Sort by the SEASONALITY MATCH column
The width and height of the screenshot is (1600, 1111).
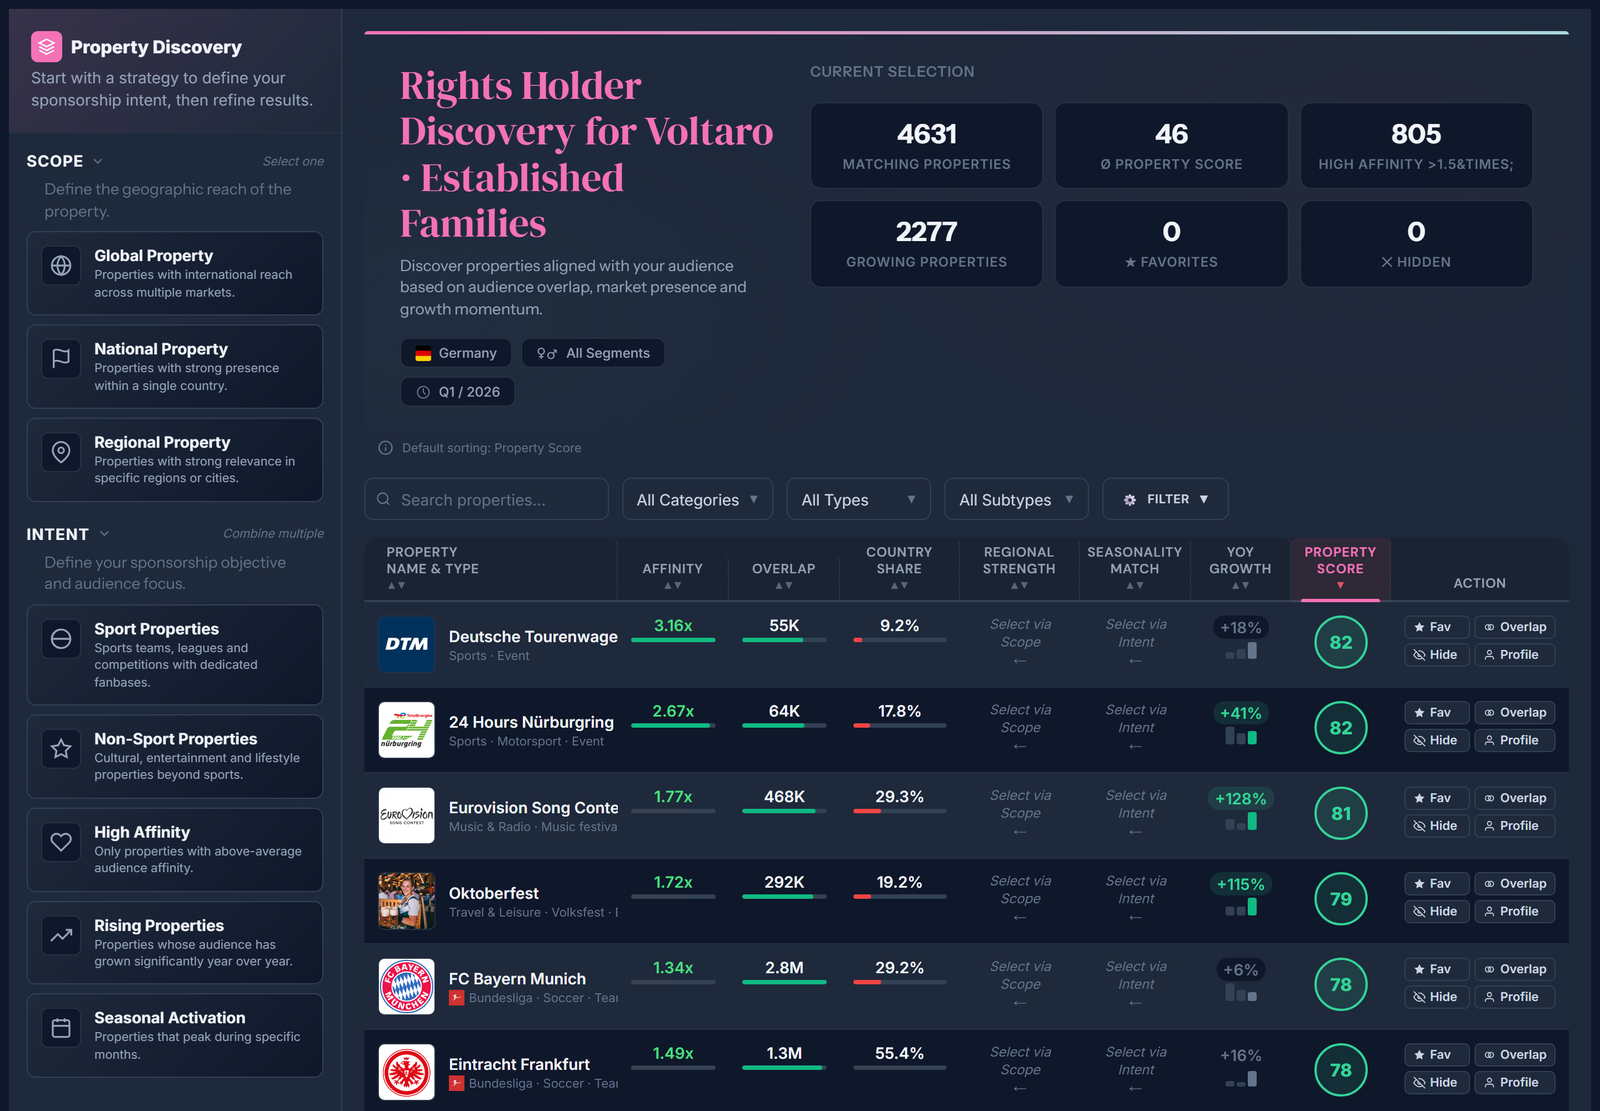point(1135,568)
